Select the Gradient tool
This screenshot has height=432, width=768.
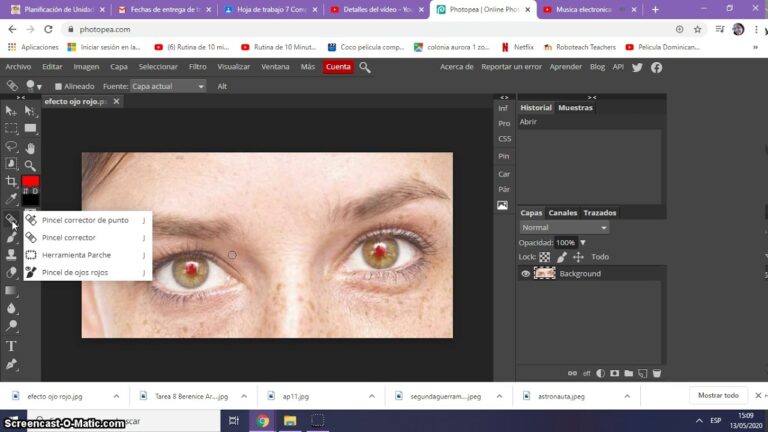pos(11,291)
